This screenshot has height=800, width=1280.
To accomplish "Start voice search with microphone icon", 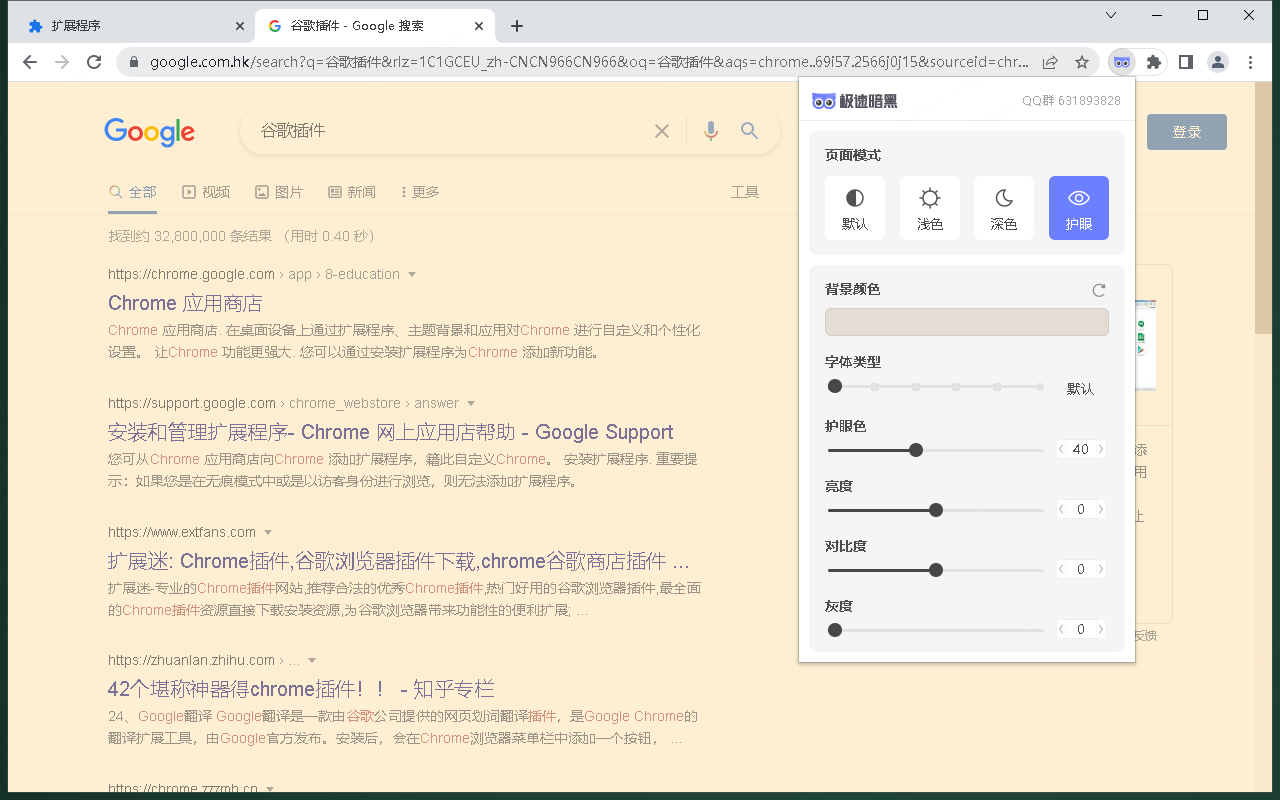I will point(711,131).
